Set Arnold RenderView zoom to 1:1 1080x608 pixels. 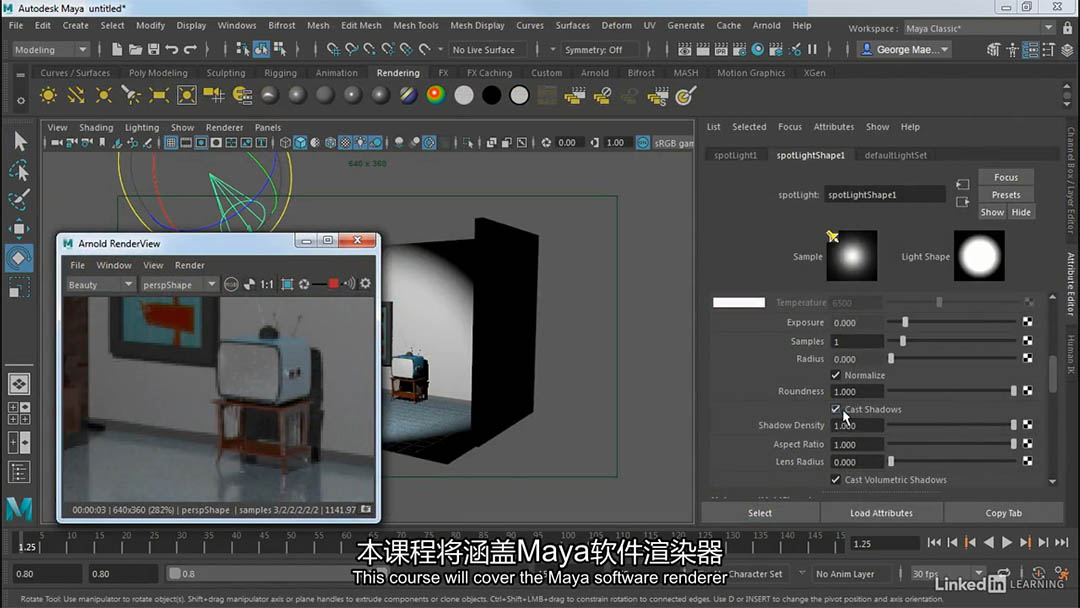click(267, 284)
